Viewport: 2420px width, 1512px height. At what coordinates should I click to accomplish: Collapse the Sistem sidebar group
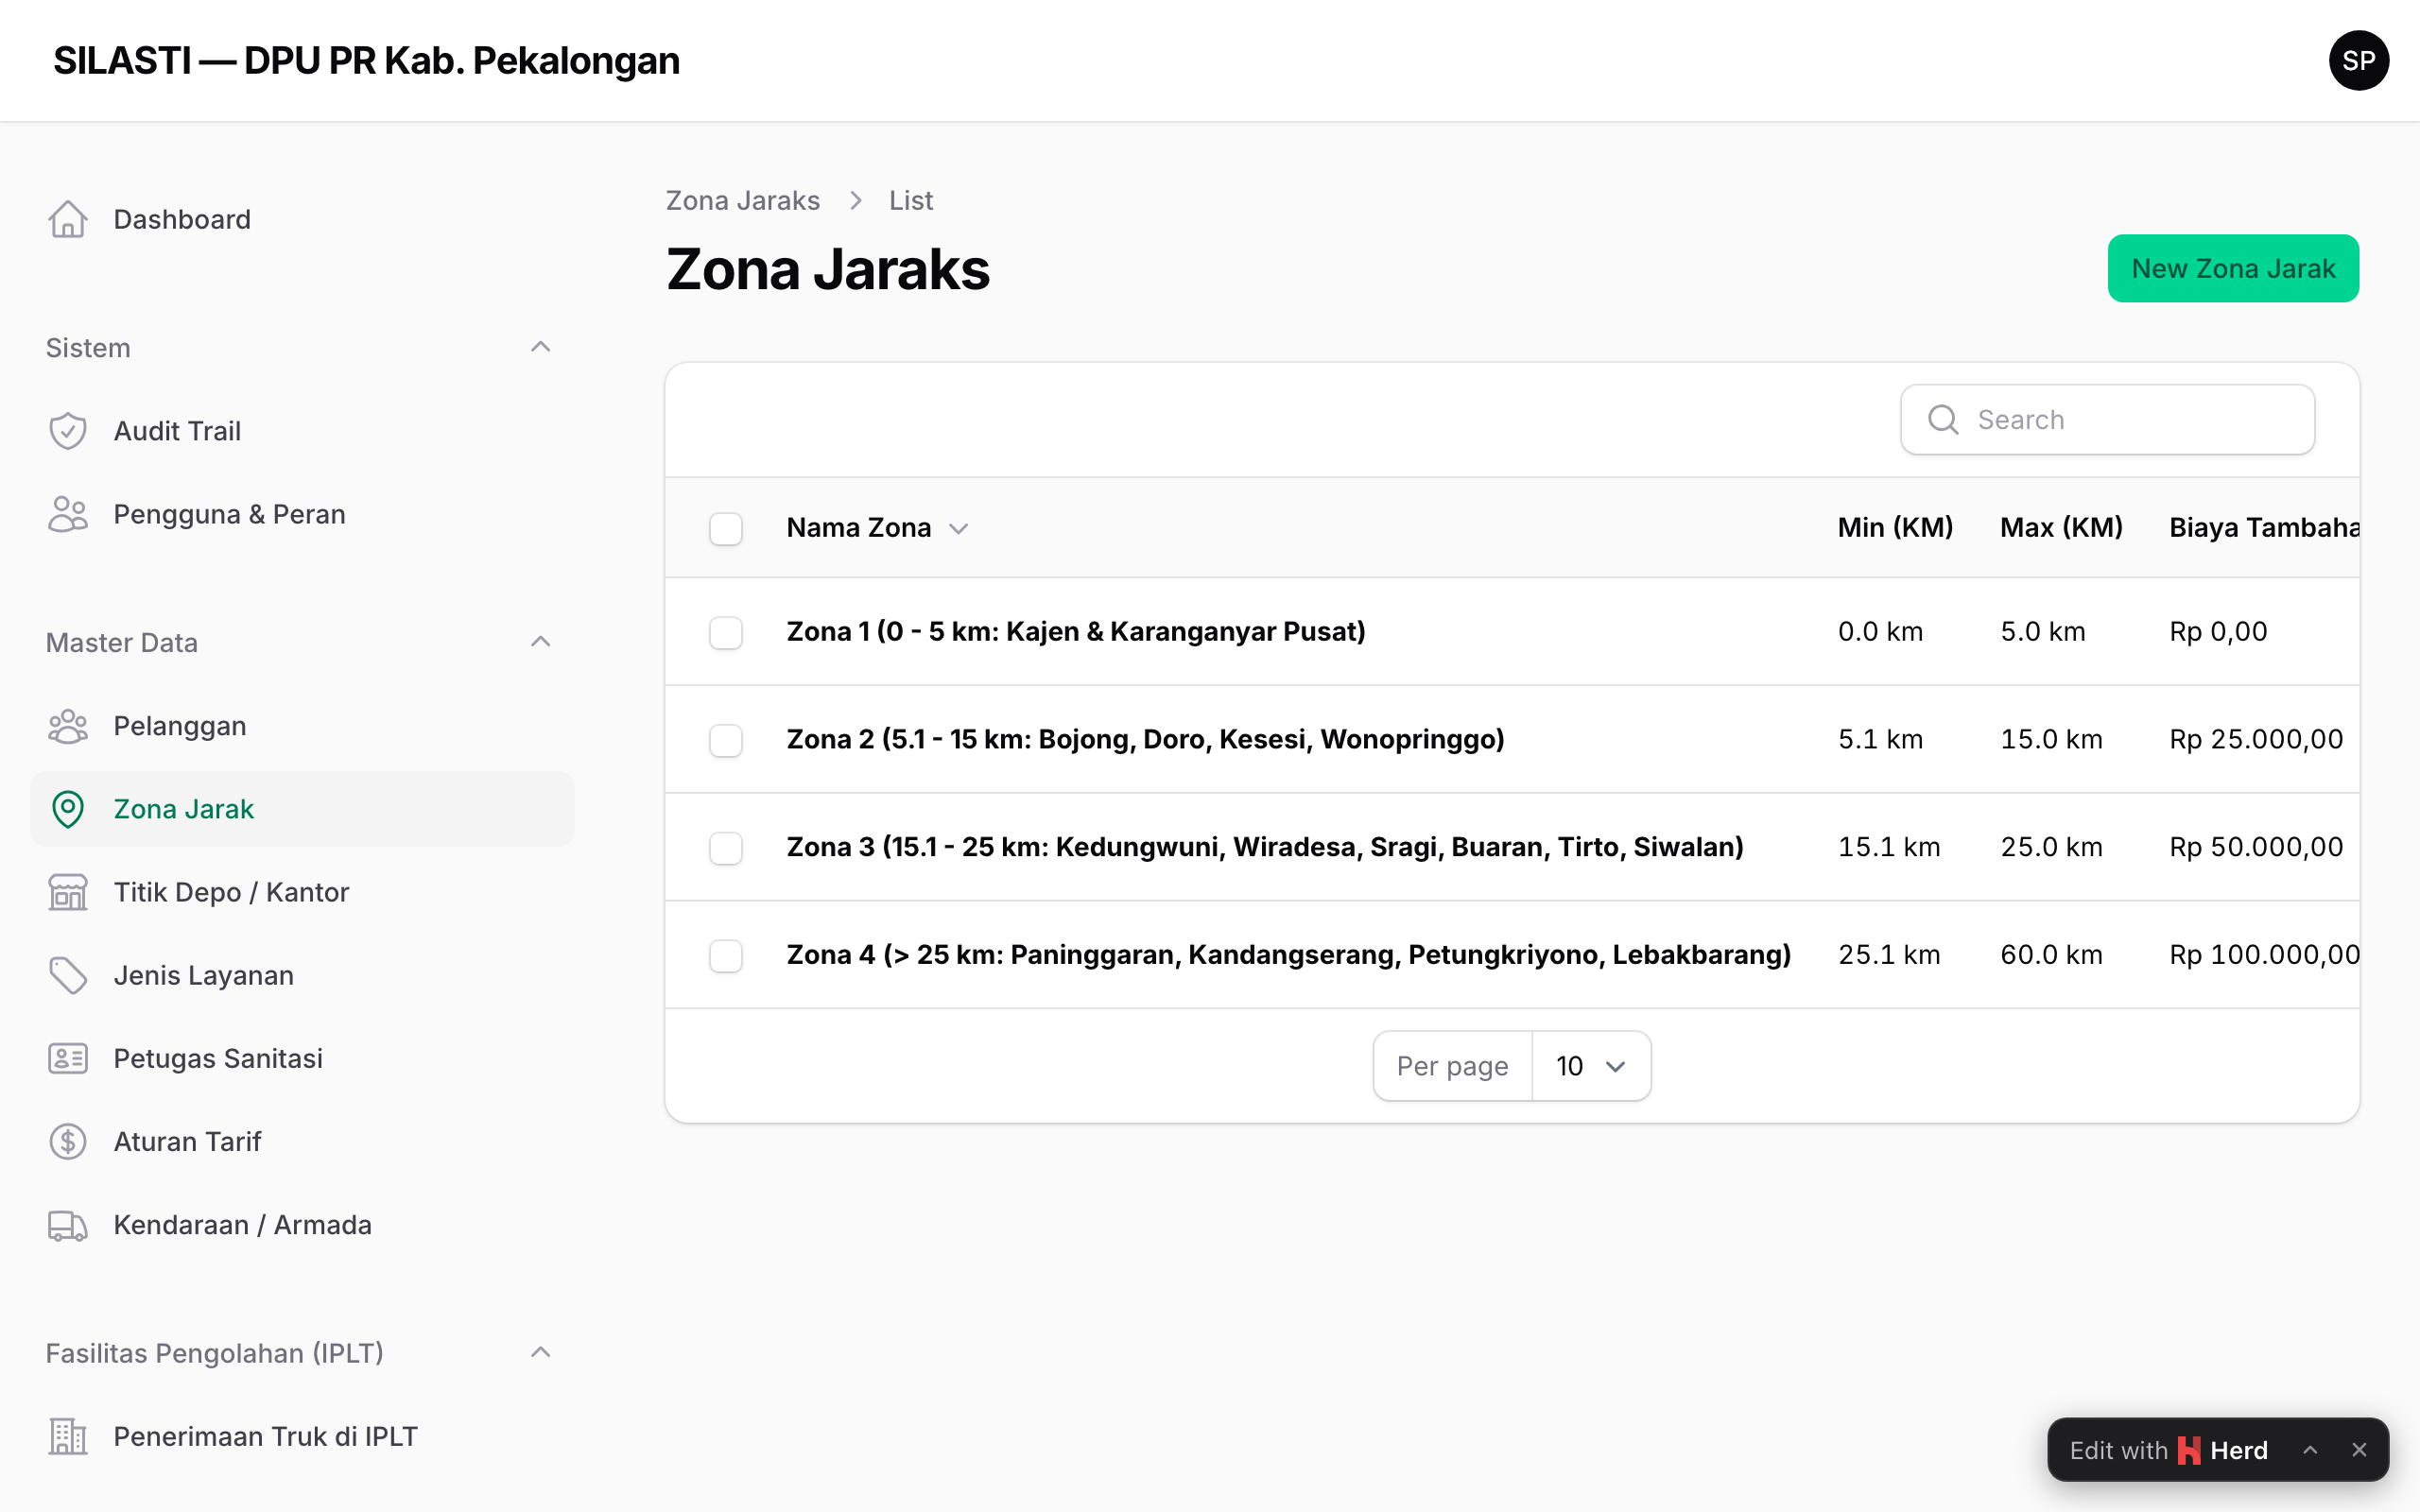(540, 347)
